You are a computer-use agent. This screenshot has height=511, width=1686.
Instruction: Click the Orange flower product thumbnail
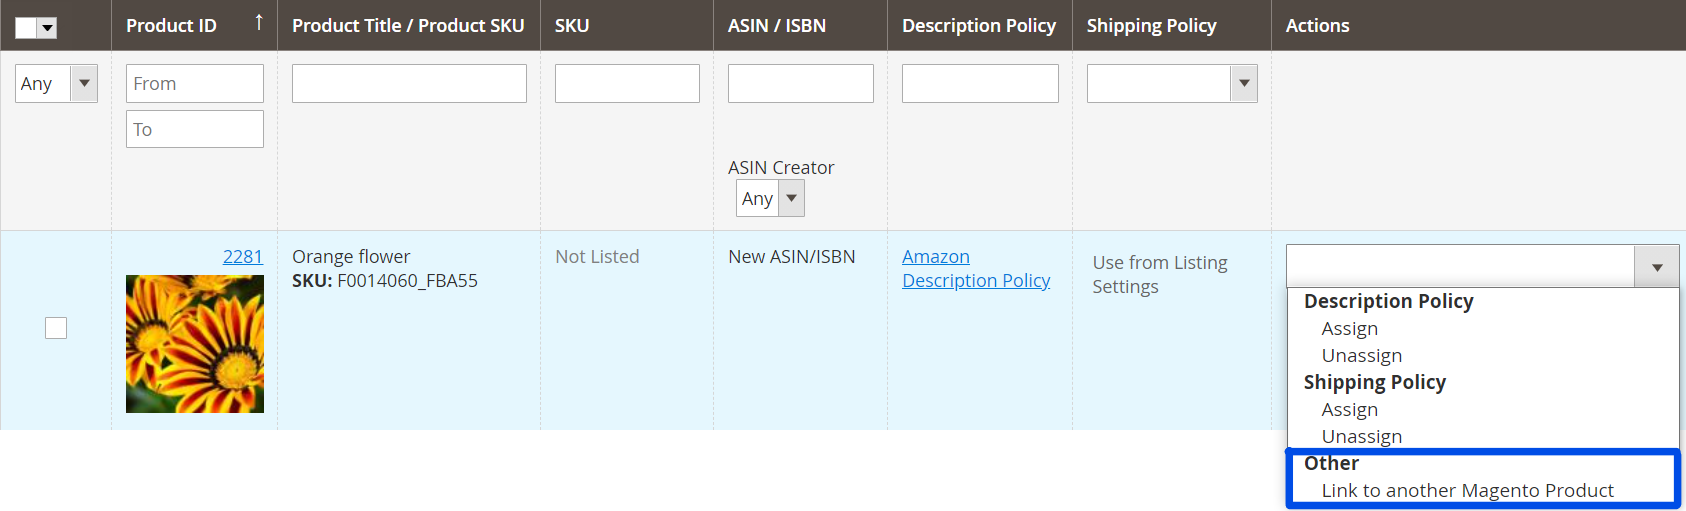tap(195, 344)
